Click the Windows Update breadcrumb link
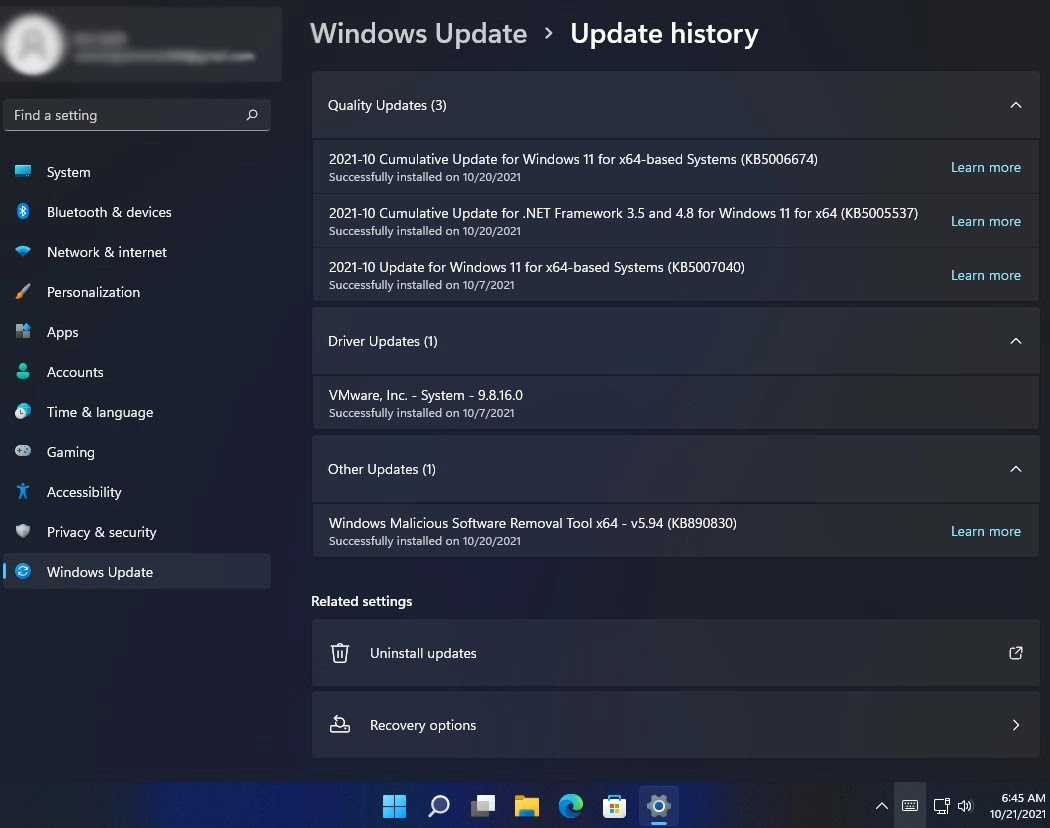The image size is (1050, 828). 419,33
